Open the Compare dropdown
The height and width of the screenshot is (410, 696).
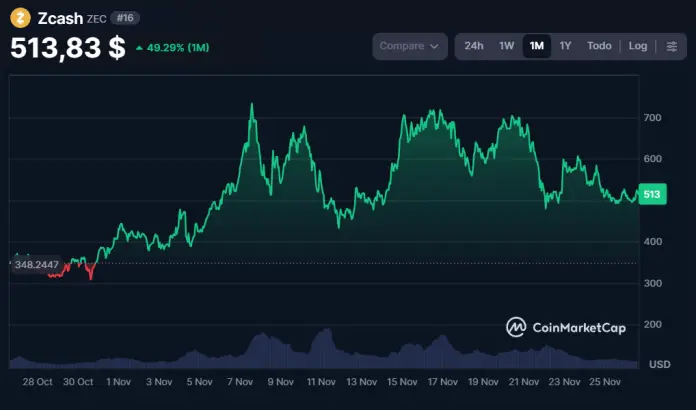click(x=410, y=46)
